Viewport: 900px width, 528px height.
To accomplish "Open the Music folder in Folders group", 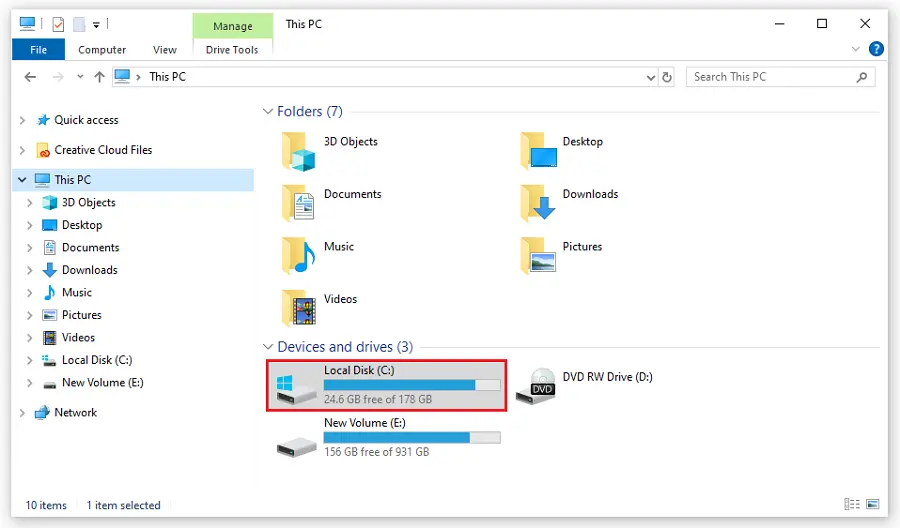I will 299,255.
